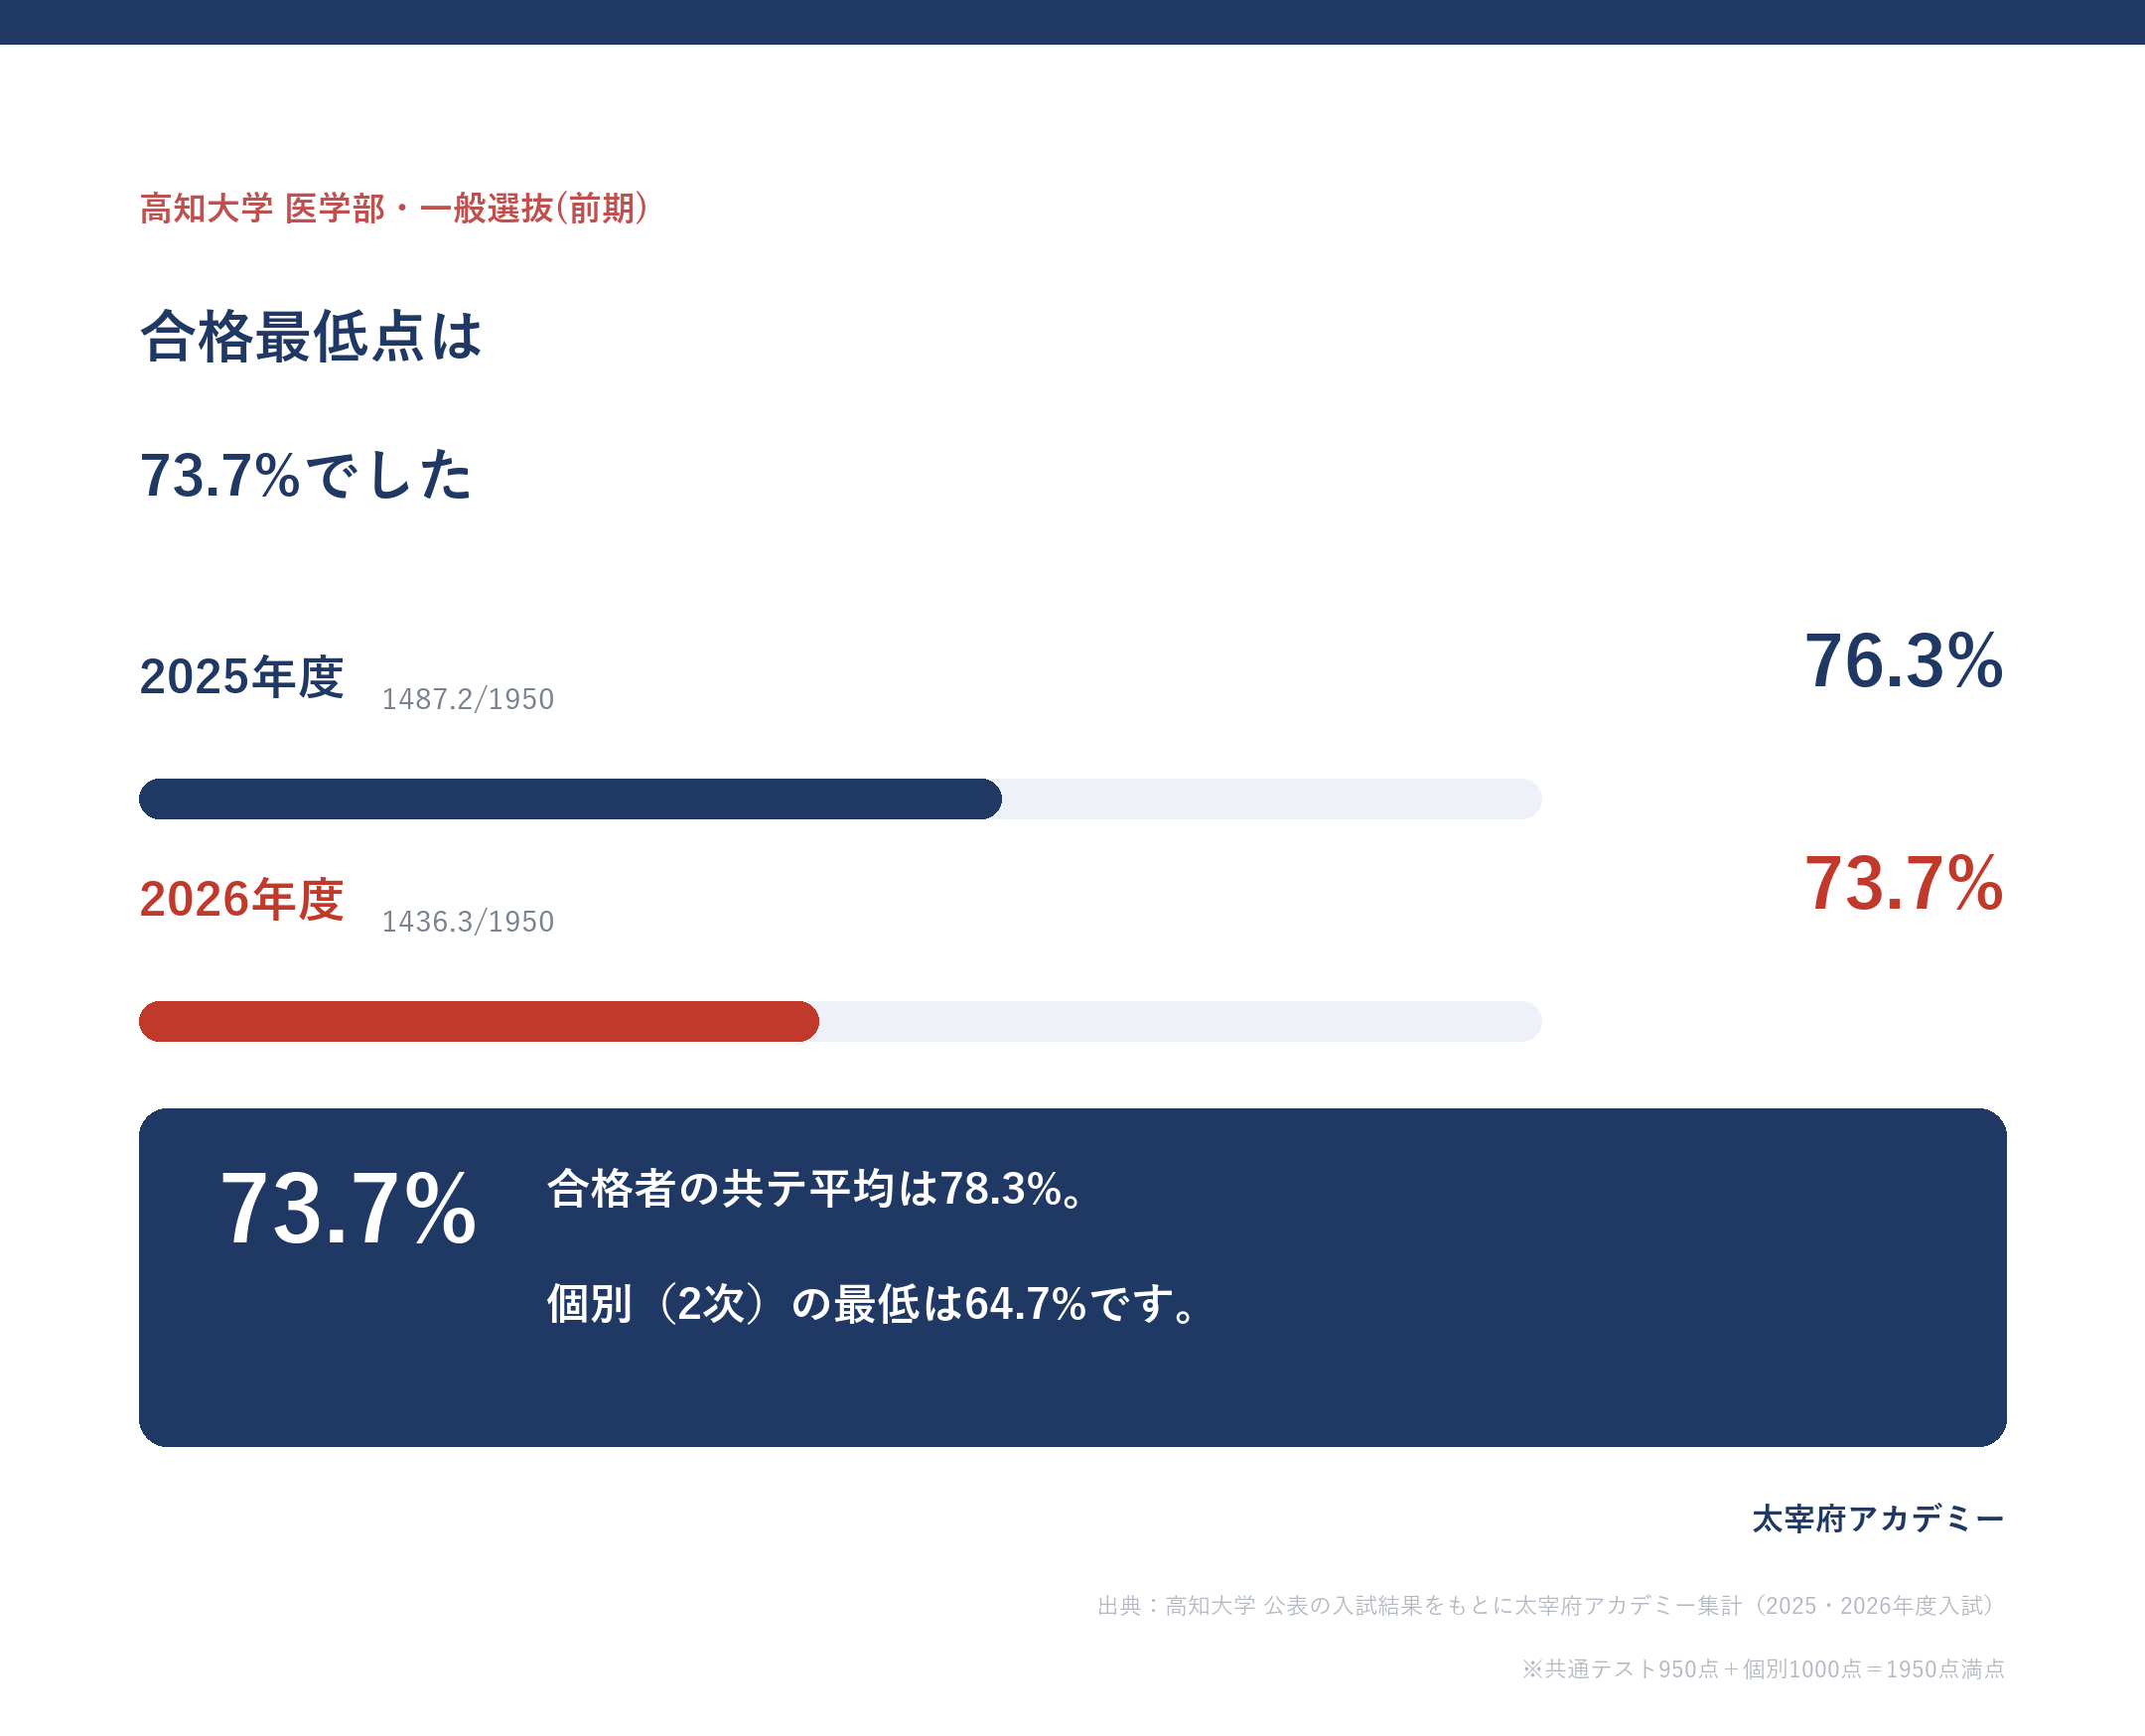Click the dark navy top header band
The image size is (2145, 1736).
1072,22
